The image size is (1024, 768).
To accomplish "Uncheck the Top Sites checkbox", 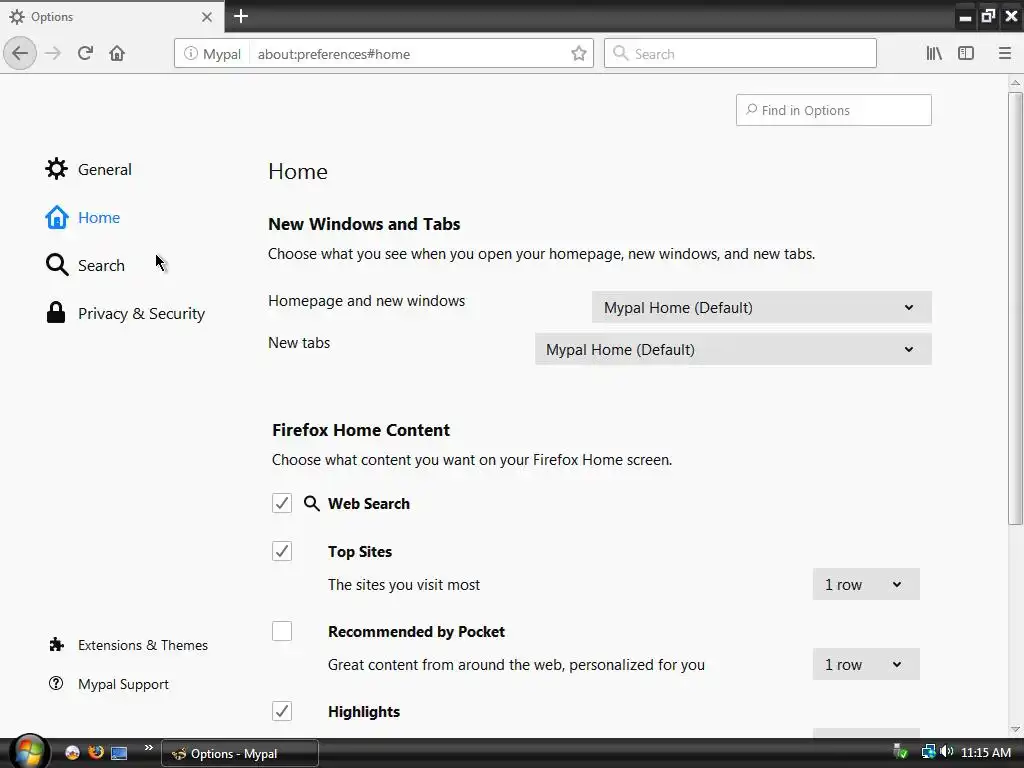I will [282, 551].
